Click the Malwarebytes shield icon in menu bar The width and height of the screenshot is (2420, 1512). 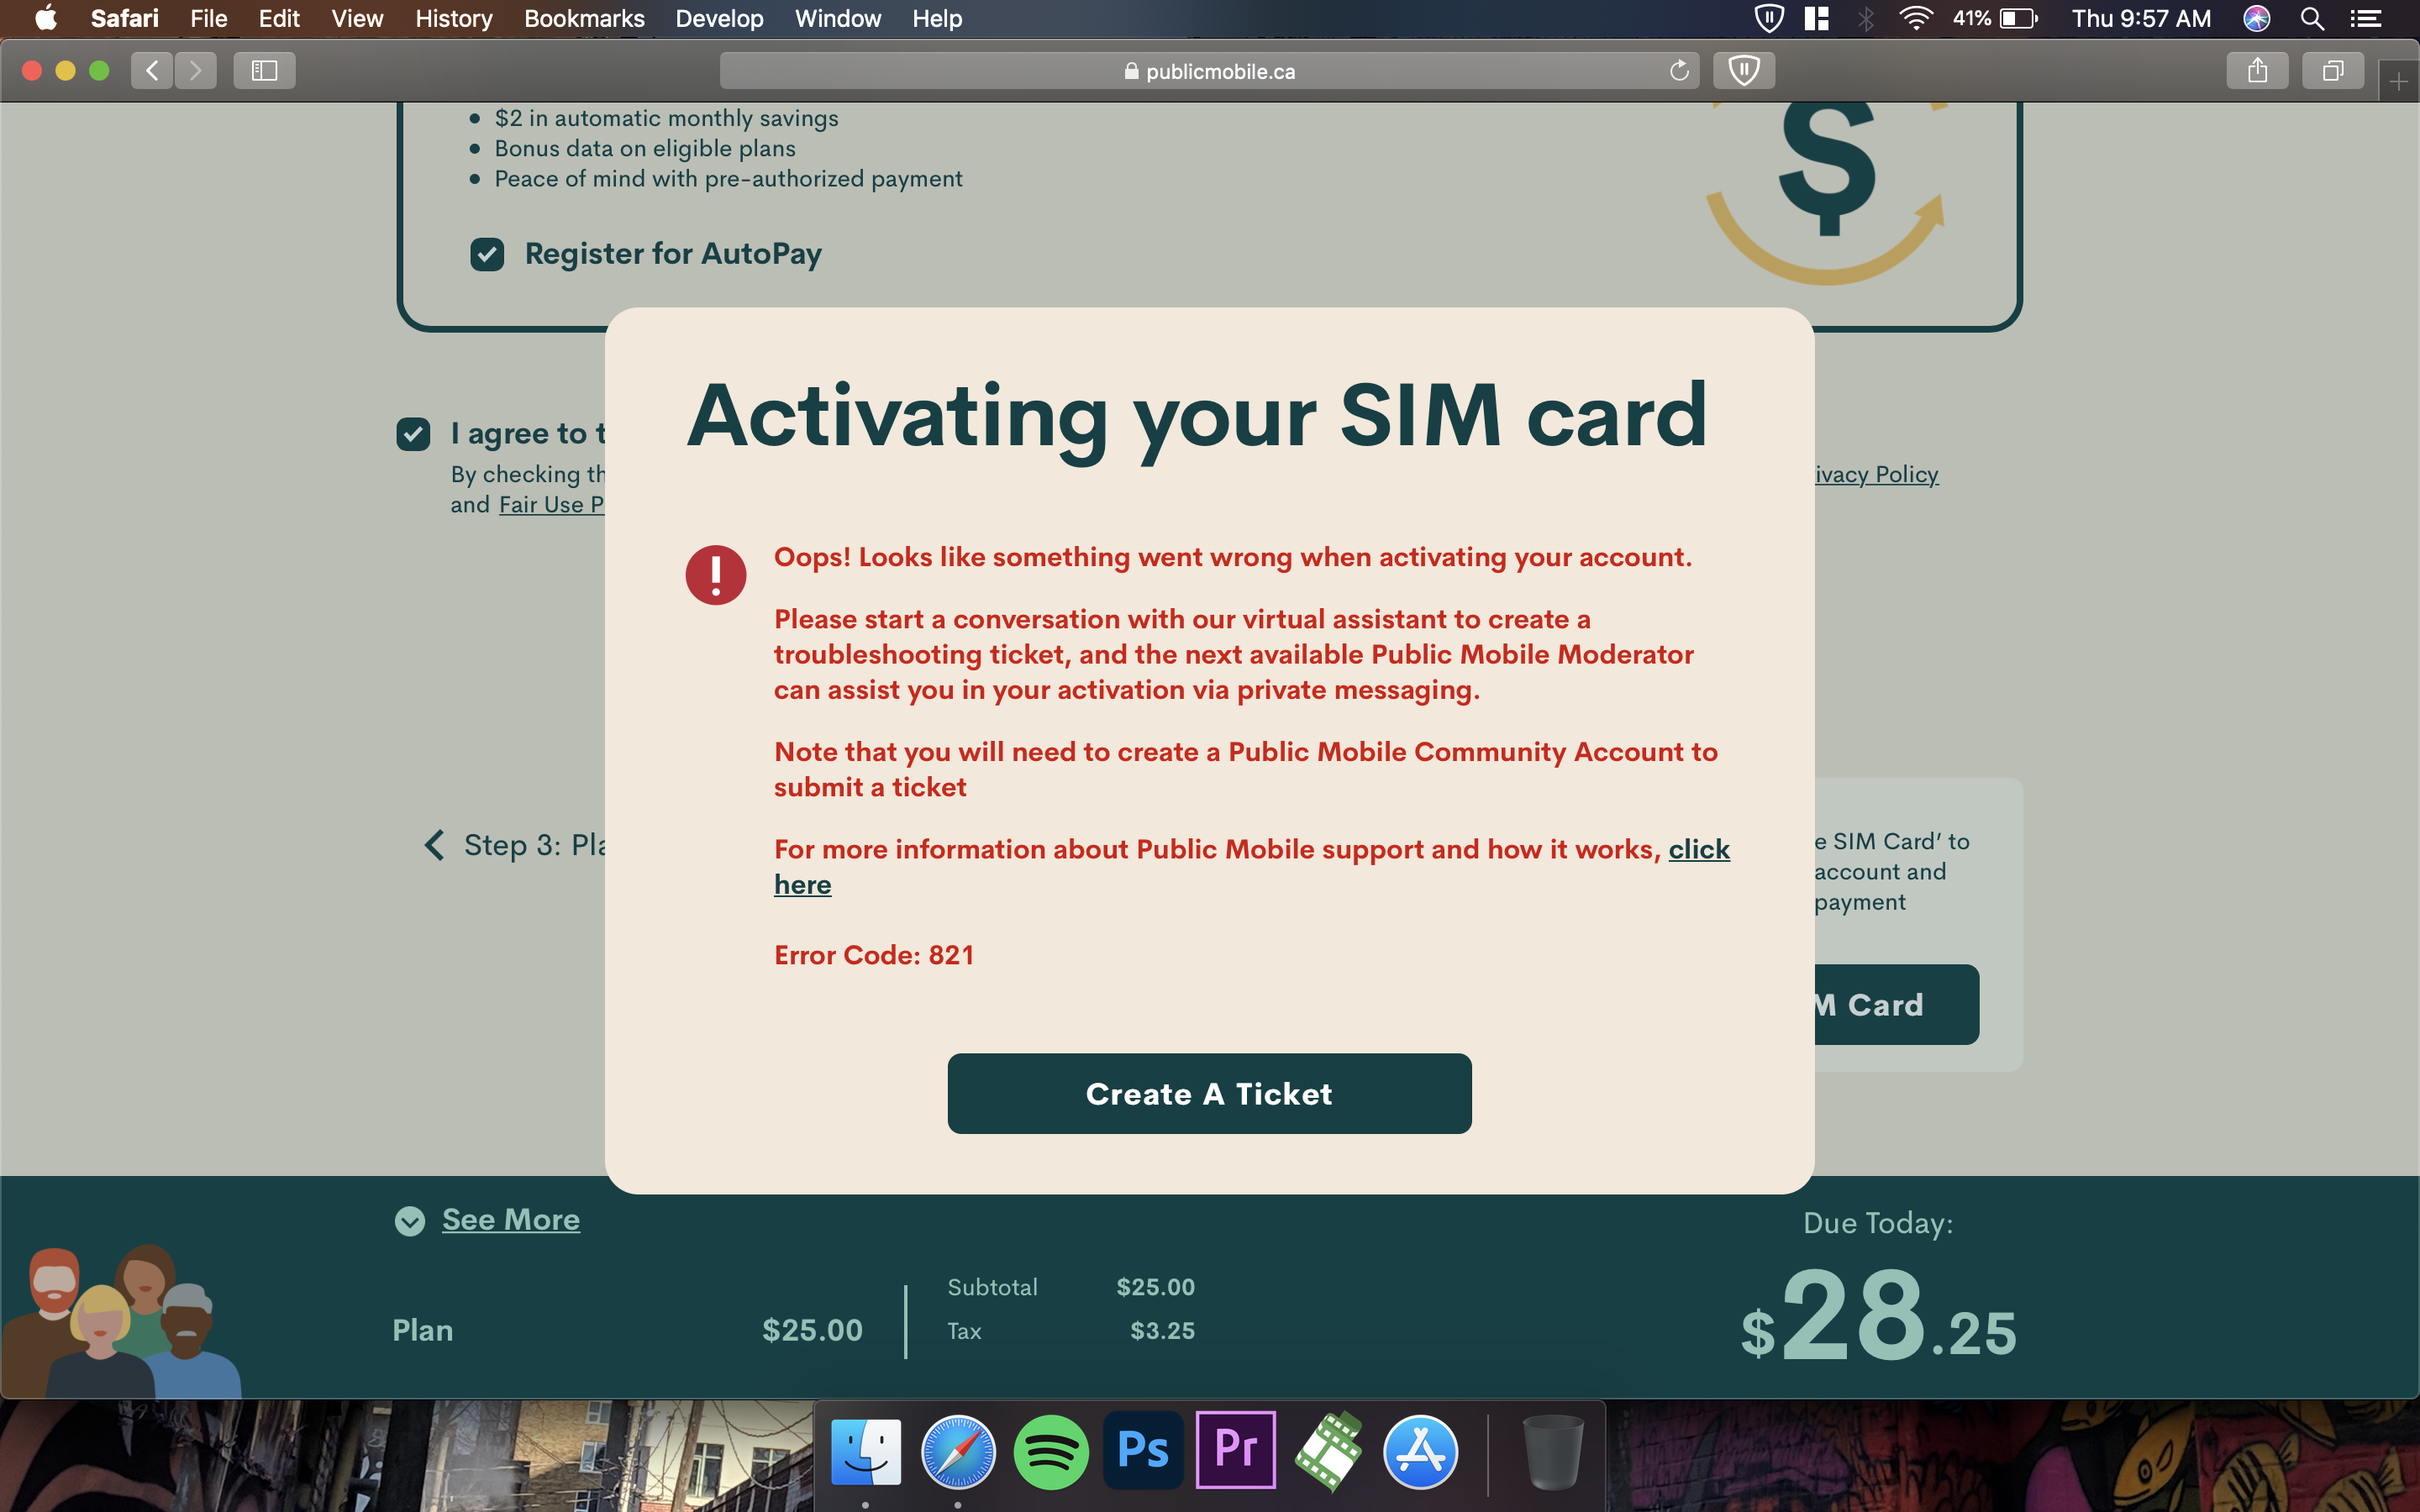tap(1772, 19)
